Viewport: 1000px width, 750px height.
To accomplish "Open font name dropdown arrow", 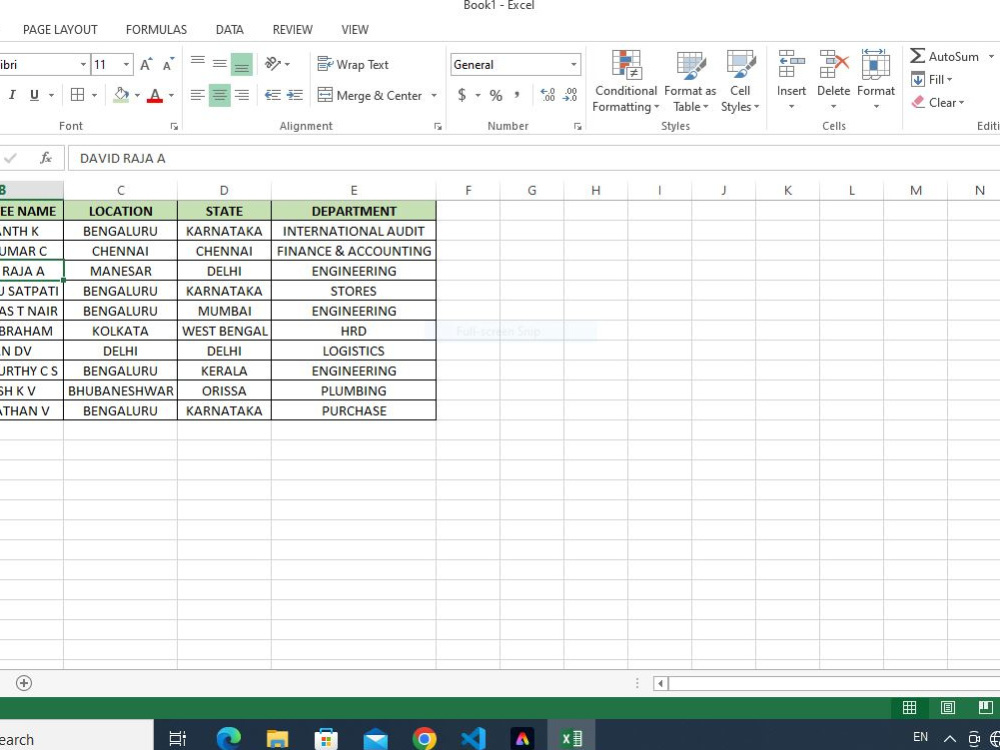I will [x=84, y=64].
